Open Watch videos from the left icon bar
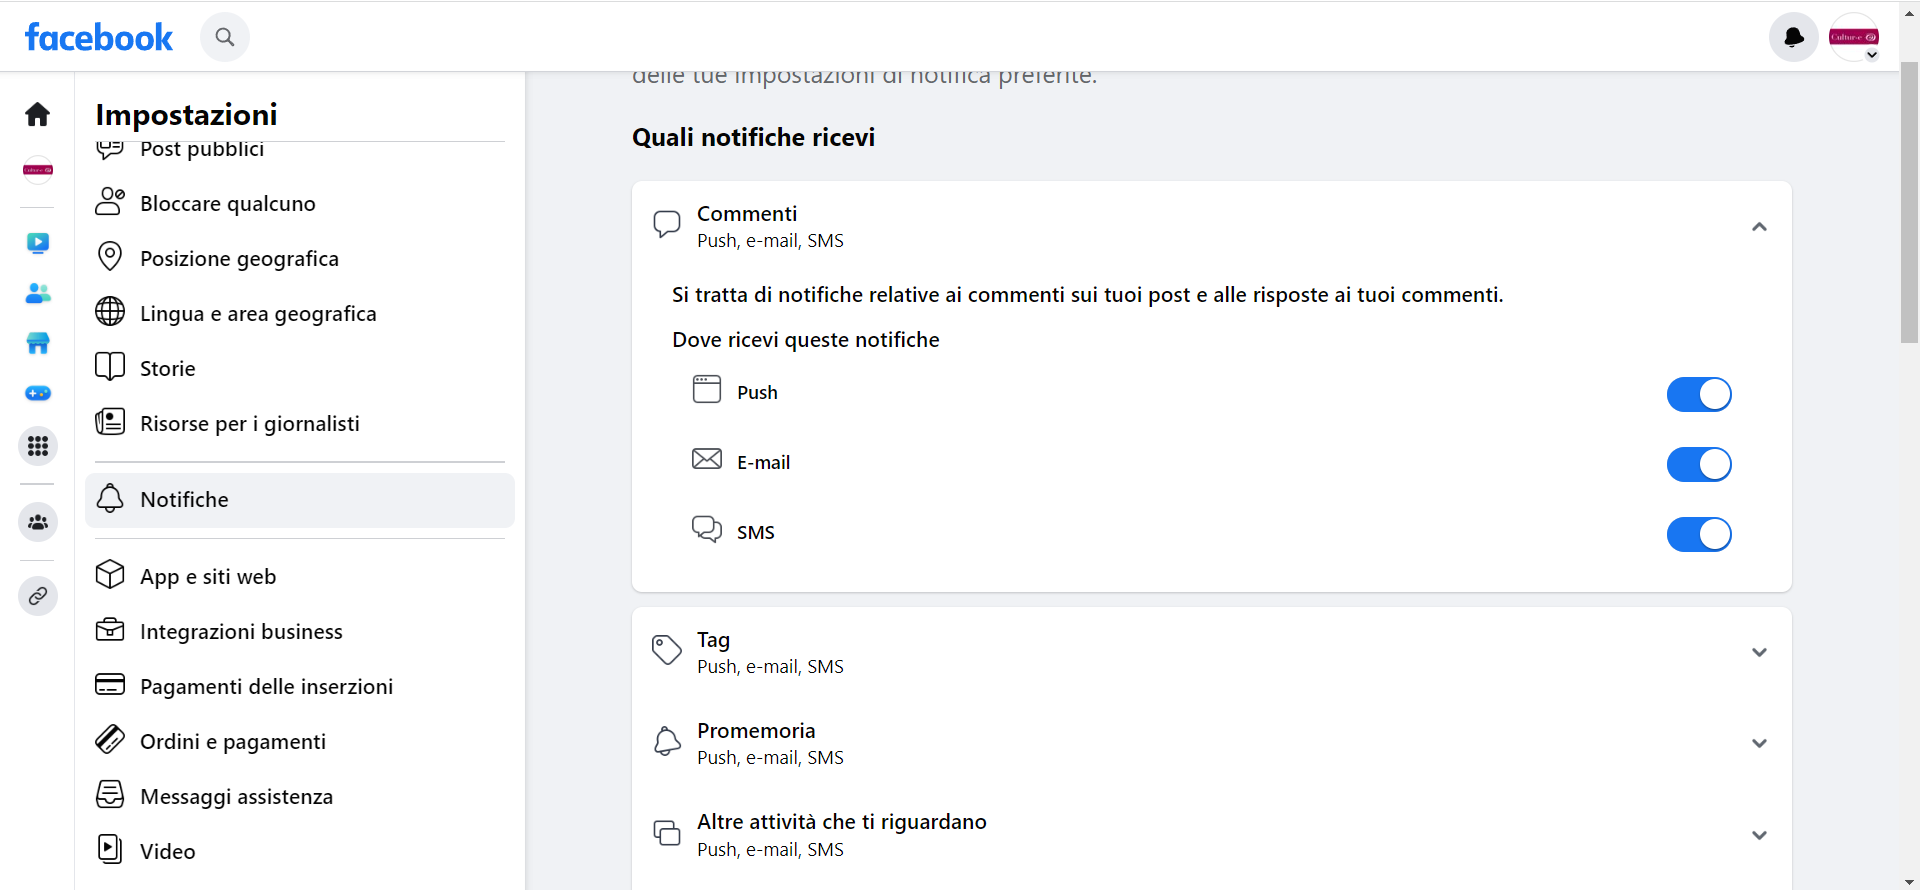 pyautogui.click(x=37, y=243)
